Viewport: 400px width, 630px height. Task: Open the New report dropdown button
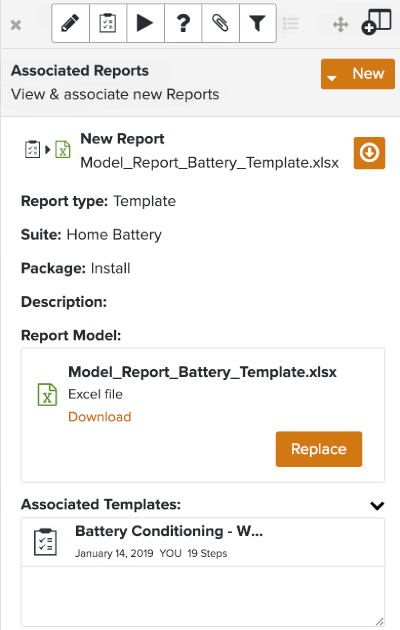(x=357, y=74)
